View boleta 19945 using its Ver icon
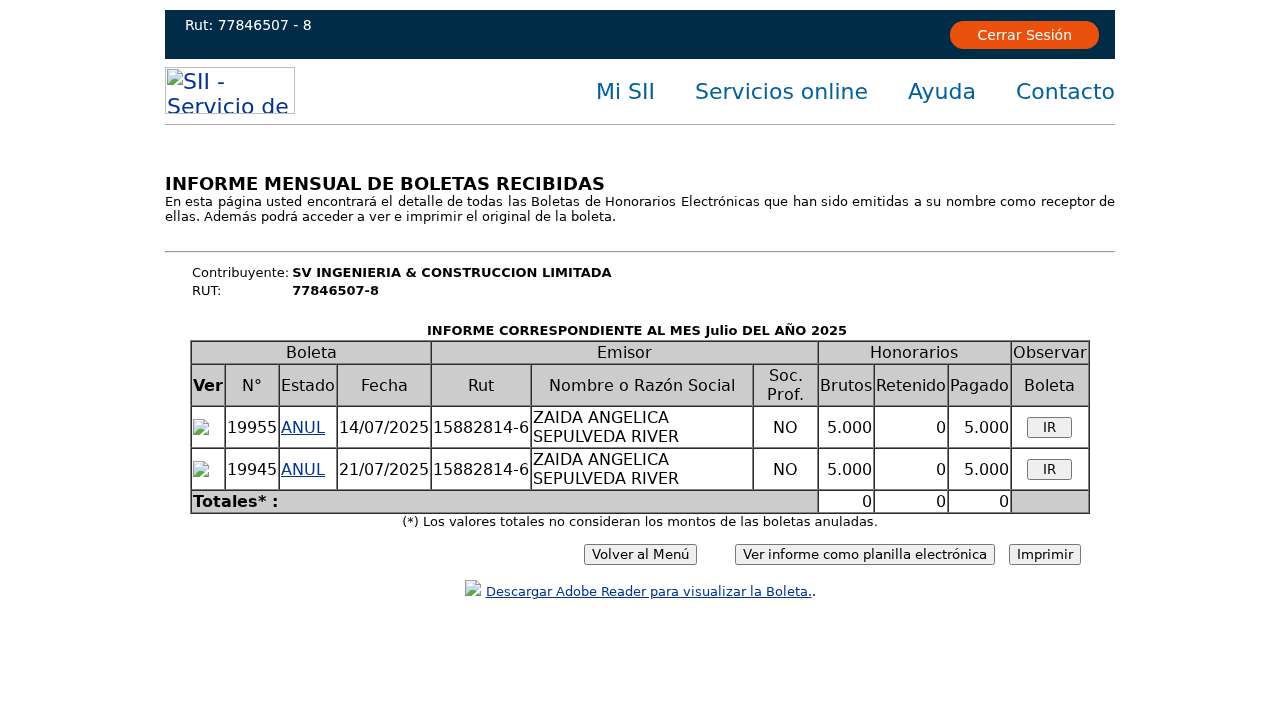 pyautogui.click(x=201, y=470)
